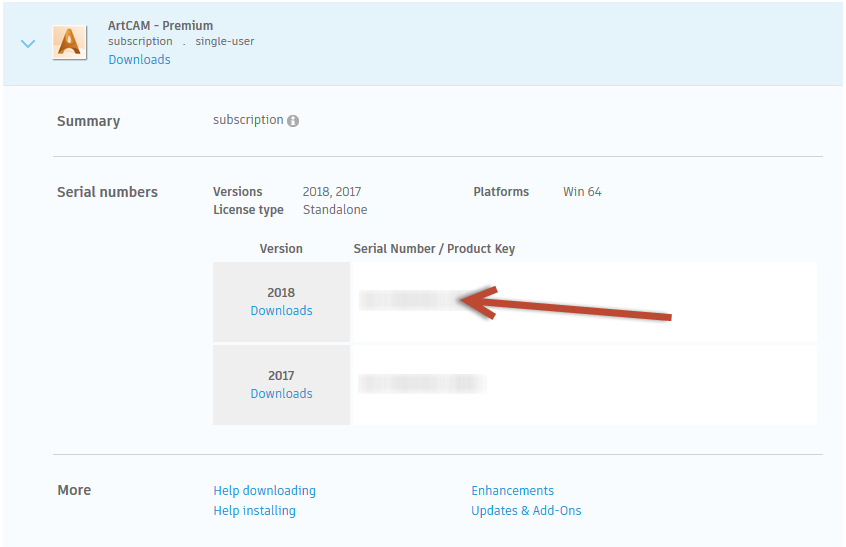The image size is (846, 547).
Task: Click the 'Version' column header
Action: click(281, 249)
